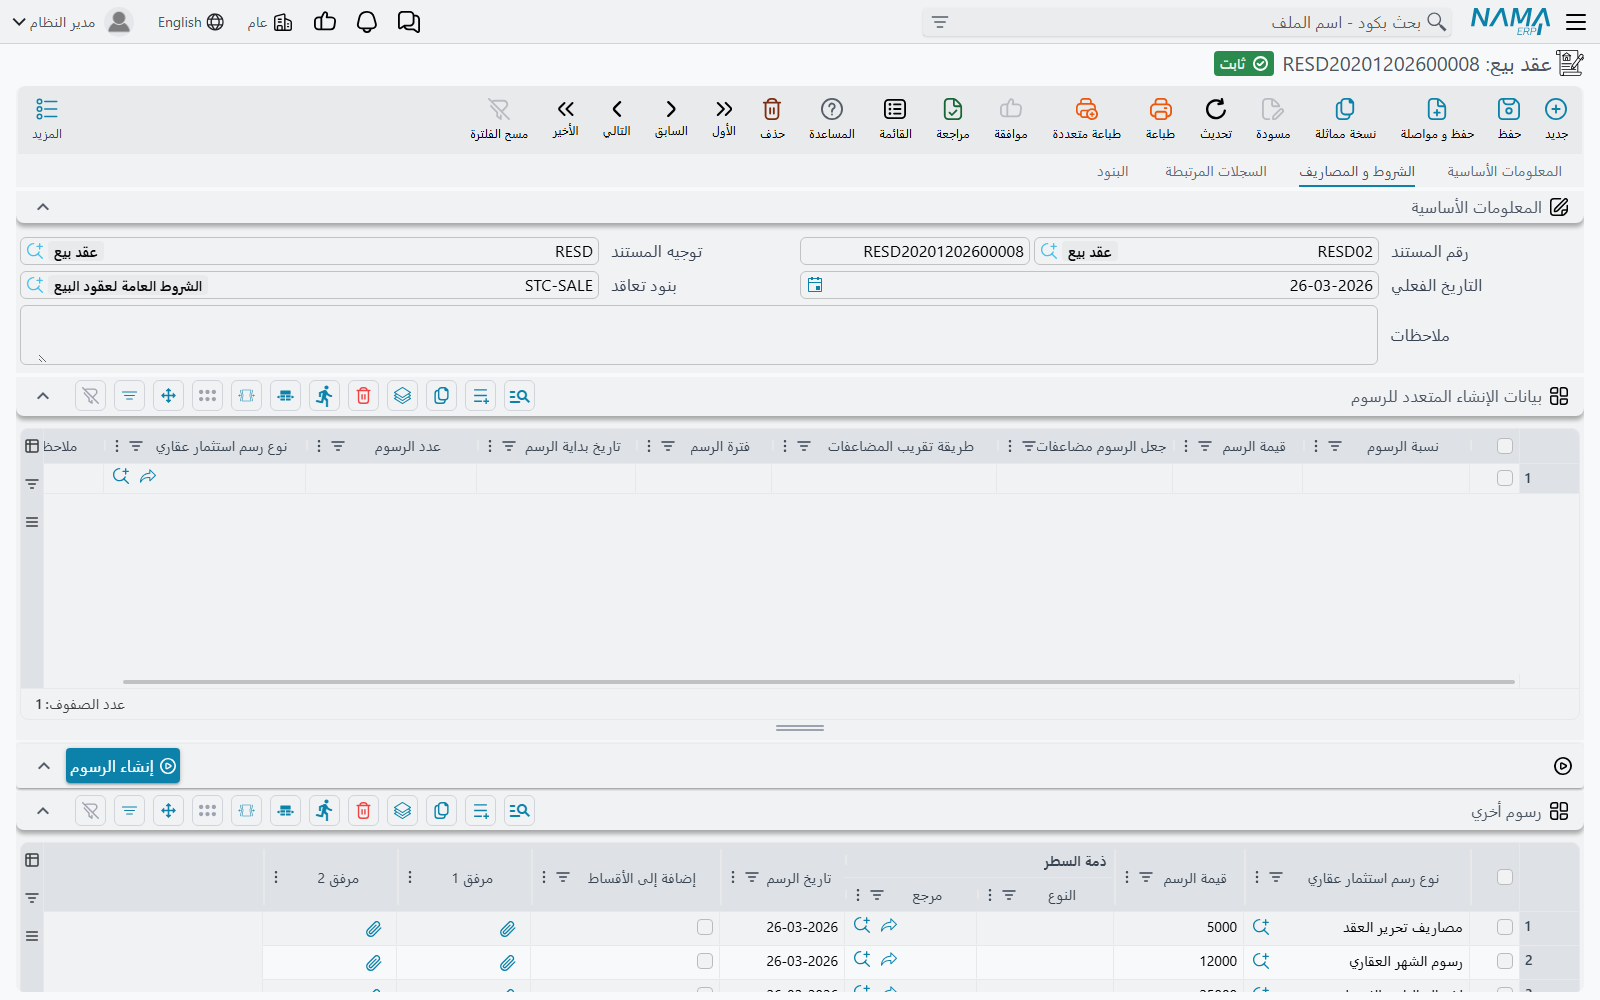The image size is (1600, 1000).
Task: Click the ثابت status badge
Action: pyautogui.click(x=1243, y=64)
